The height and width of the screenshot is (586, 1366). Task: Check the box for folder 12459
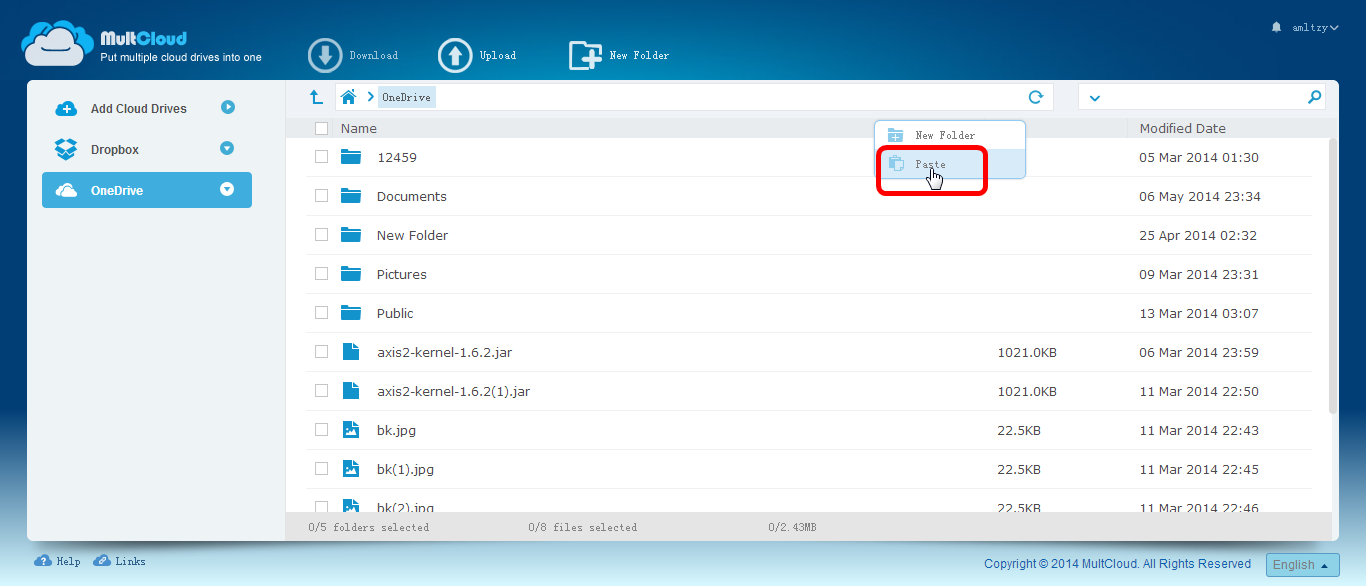coord(321,157)
